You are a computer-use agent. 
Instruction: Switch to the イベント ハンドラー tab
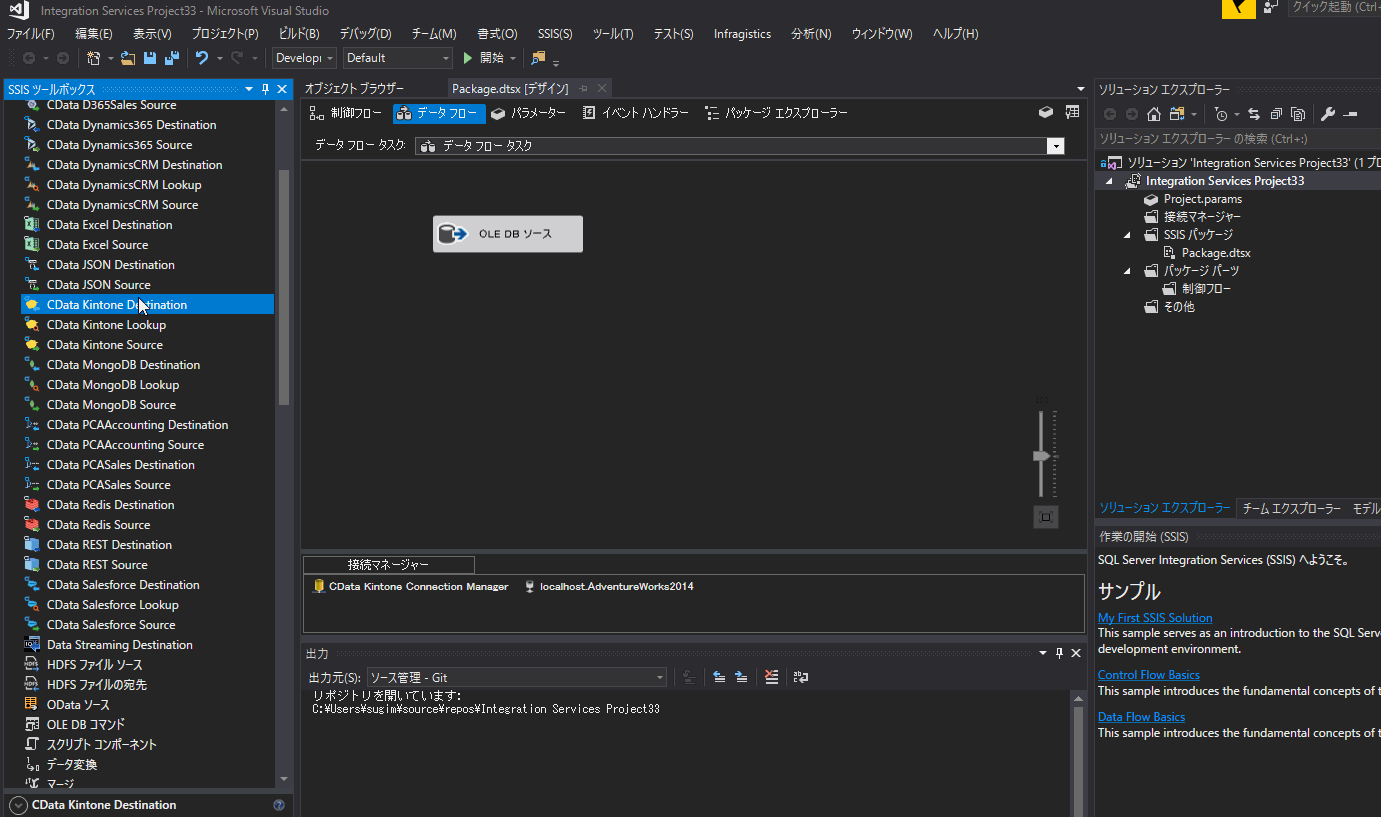(635, 113)
